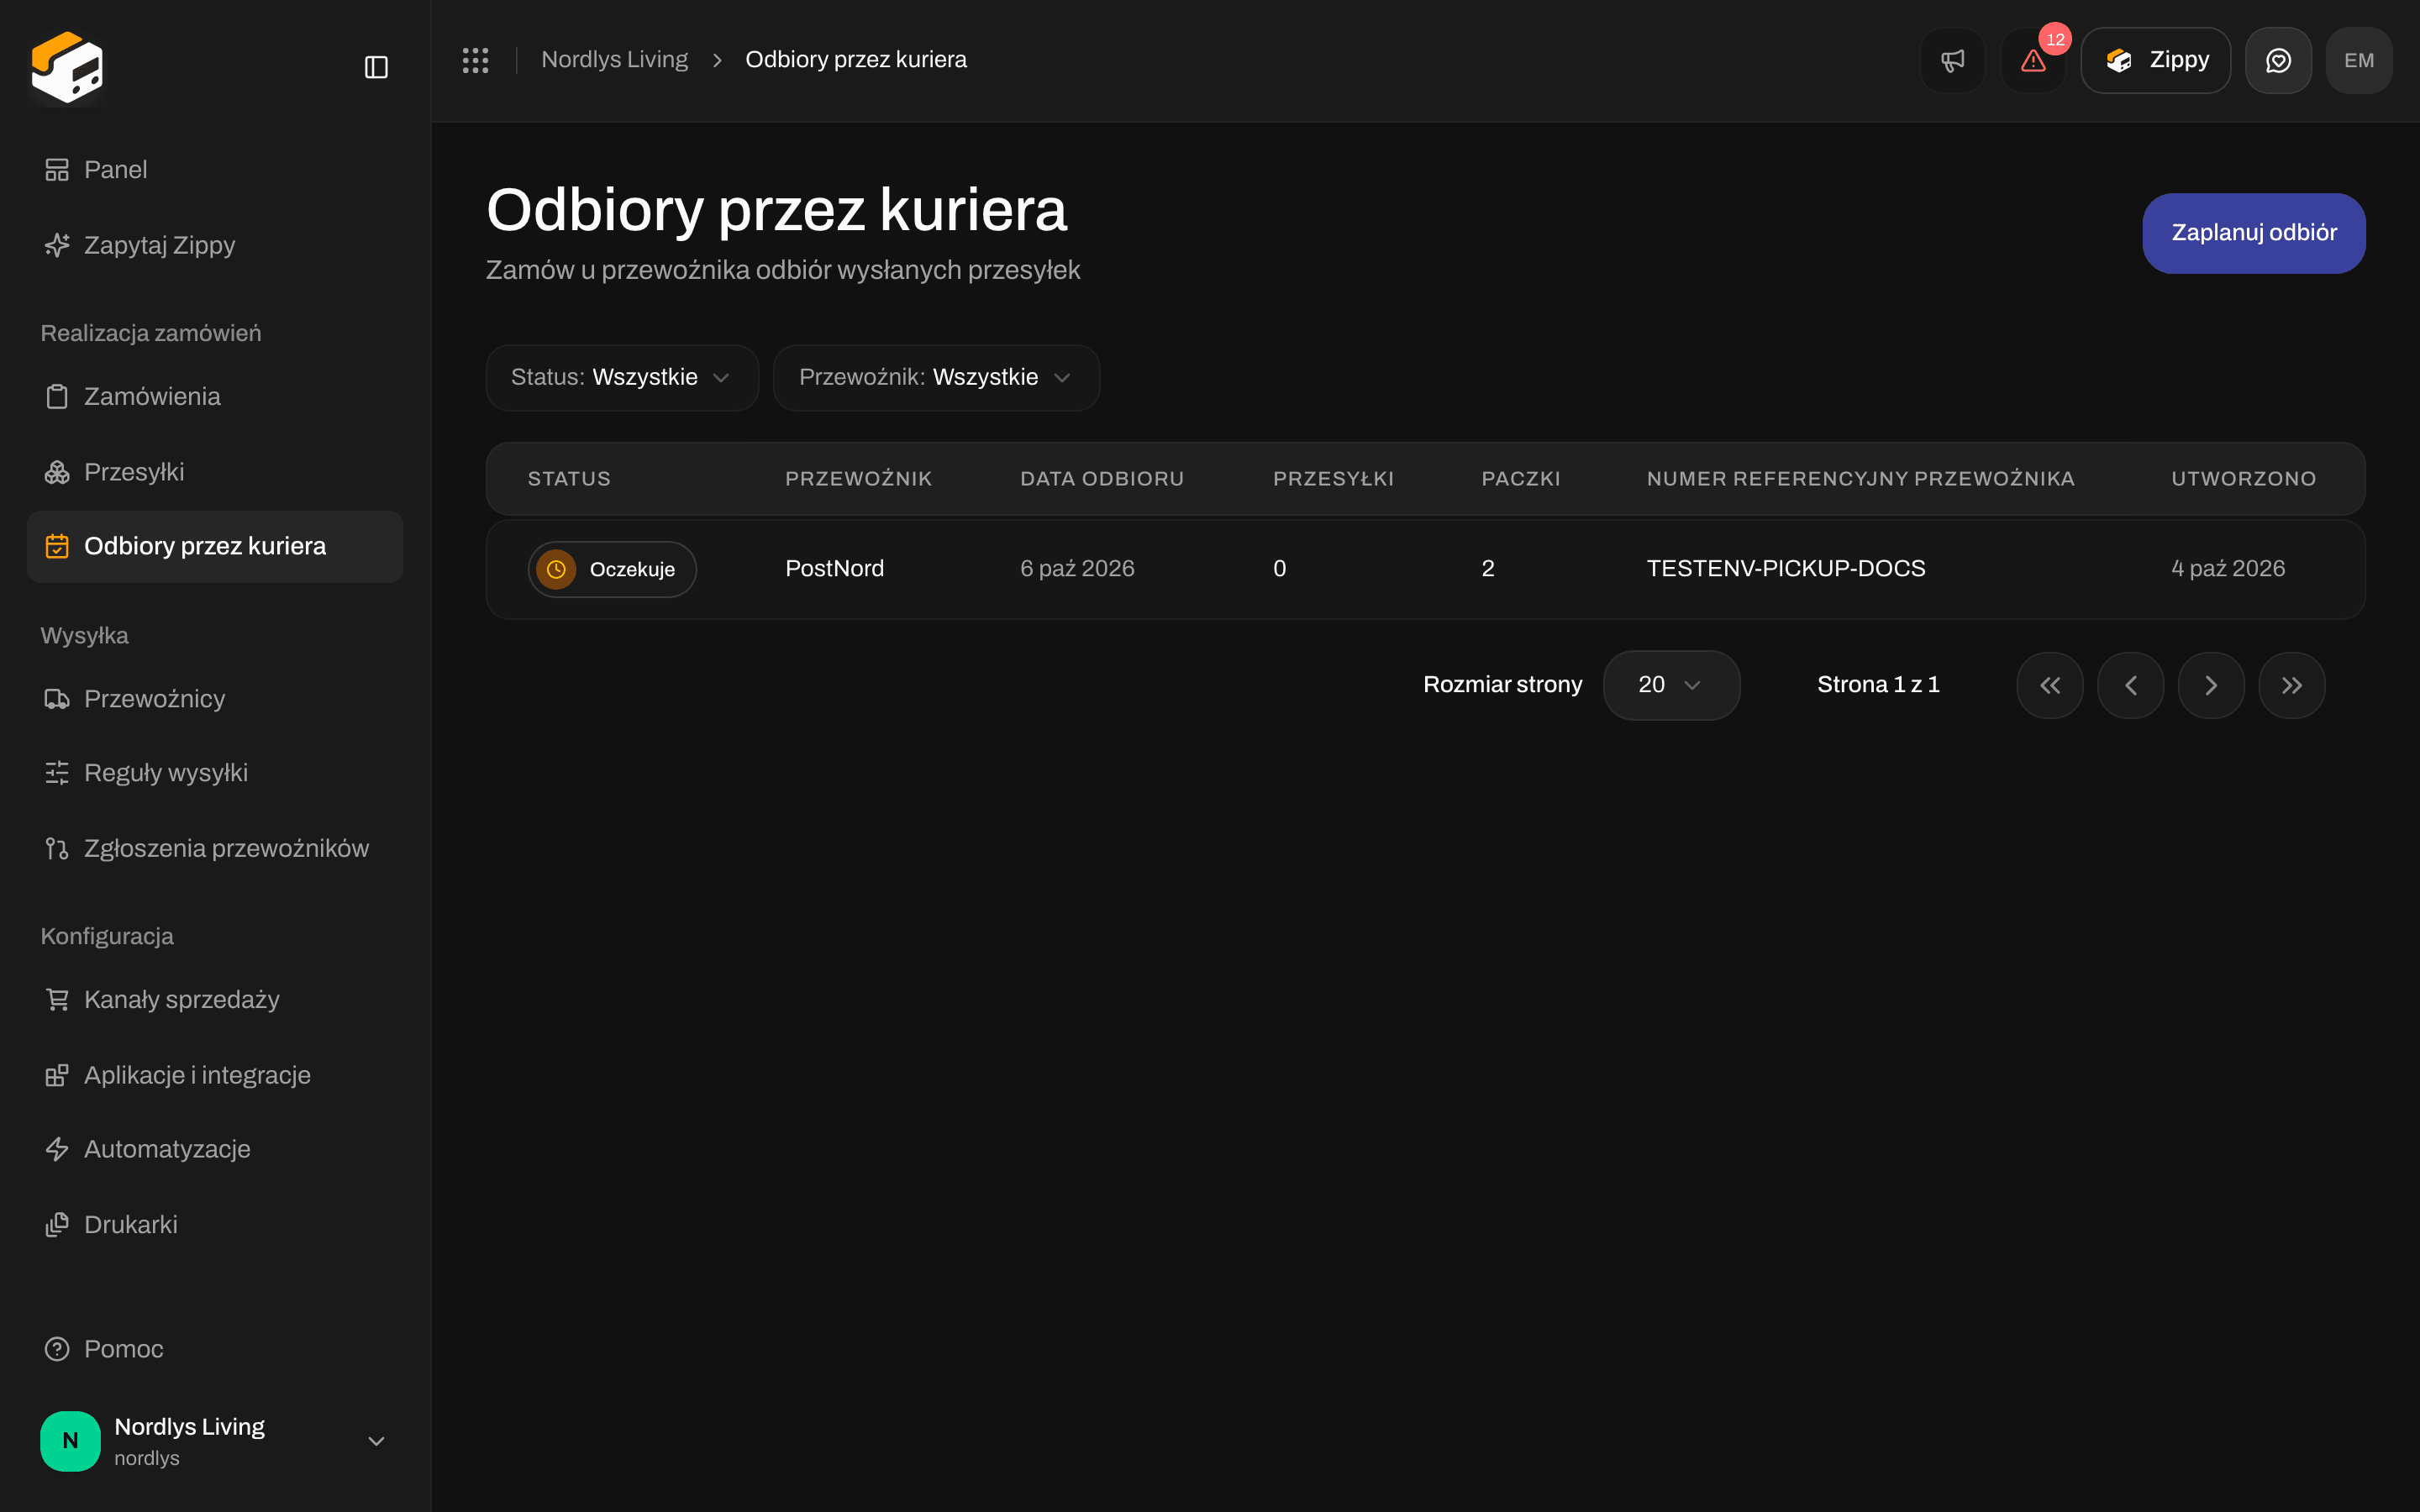Go to first page with double-left arrows

(2050, 685)
